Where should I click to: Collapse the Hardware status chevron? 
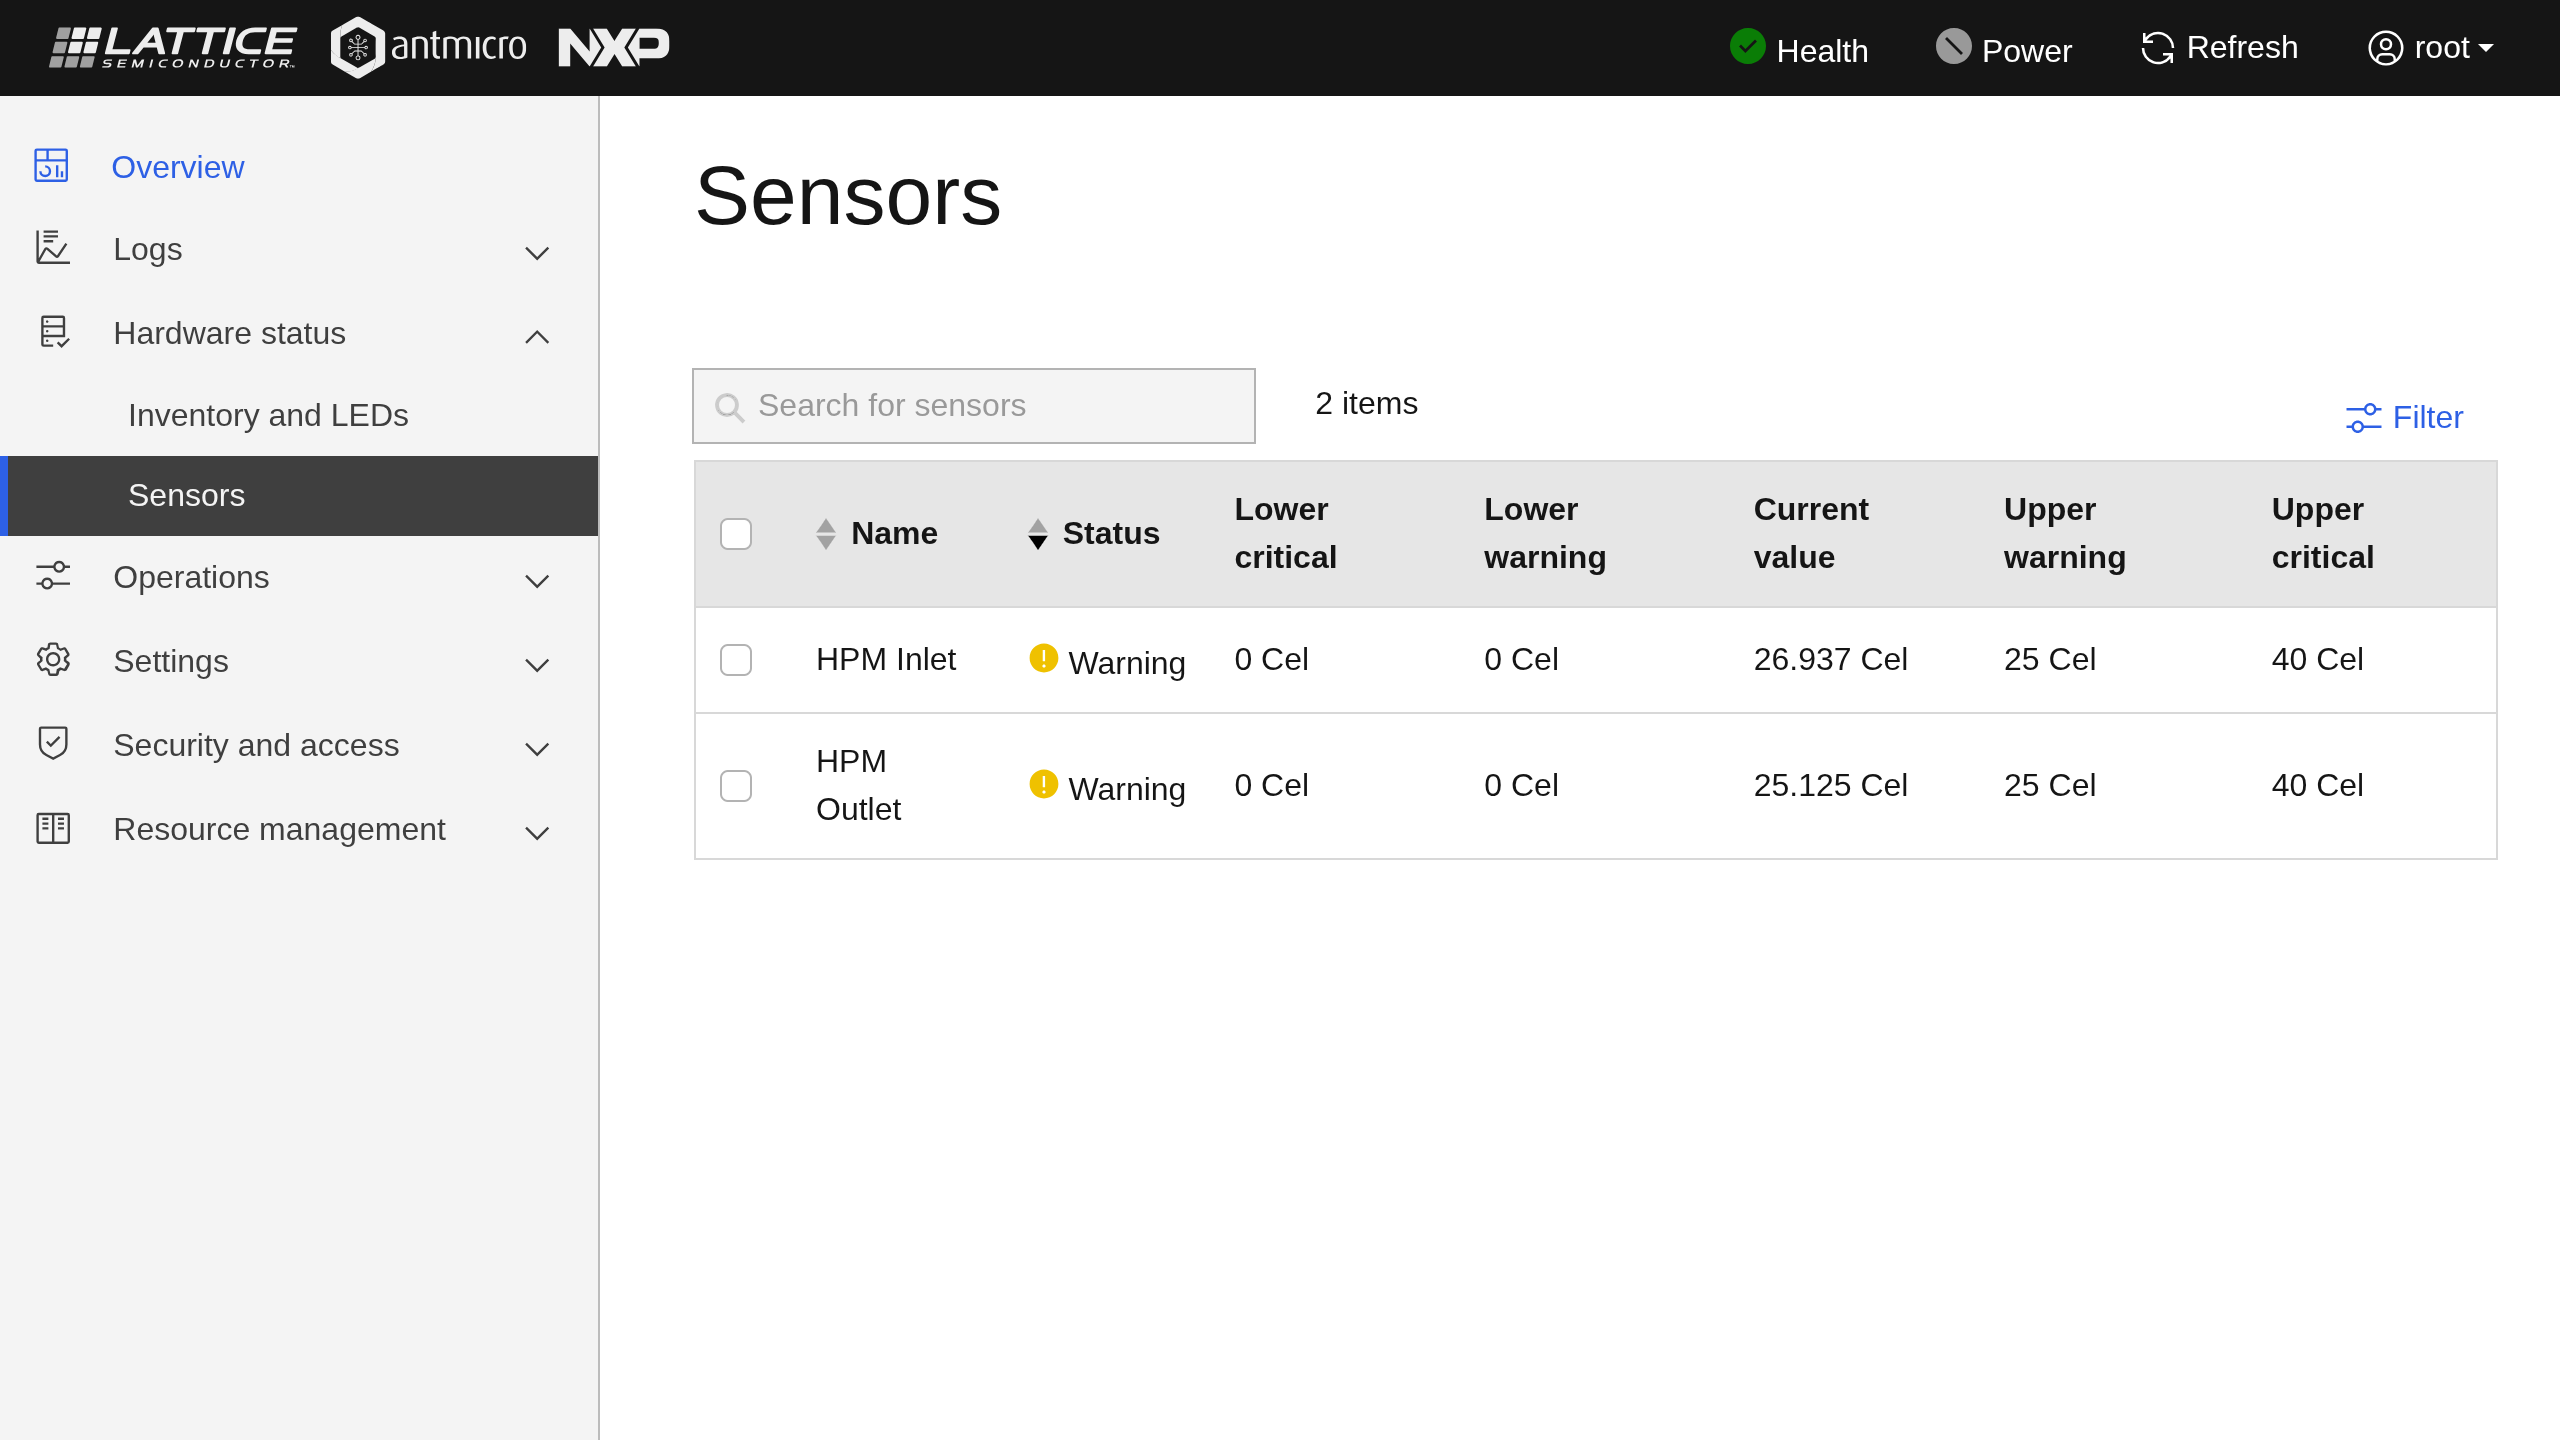pos(537,336)
